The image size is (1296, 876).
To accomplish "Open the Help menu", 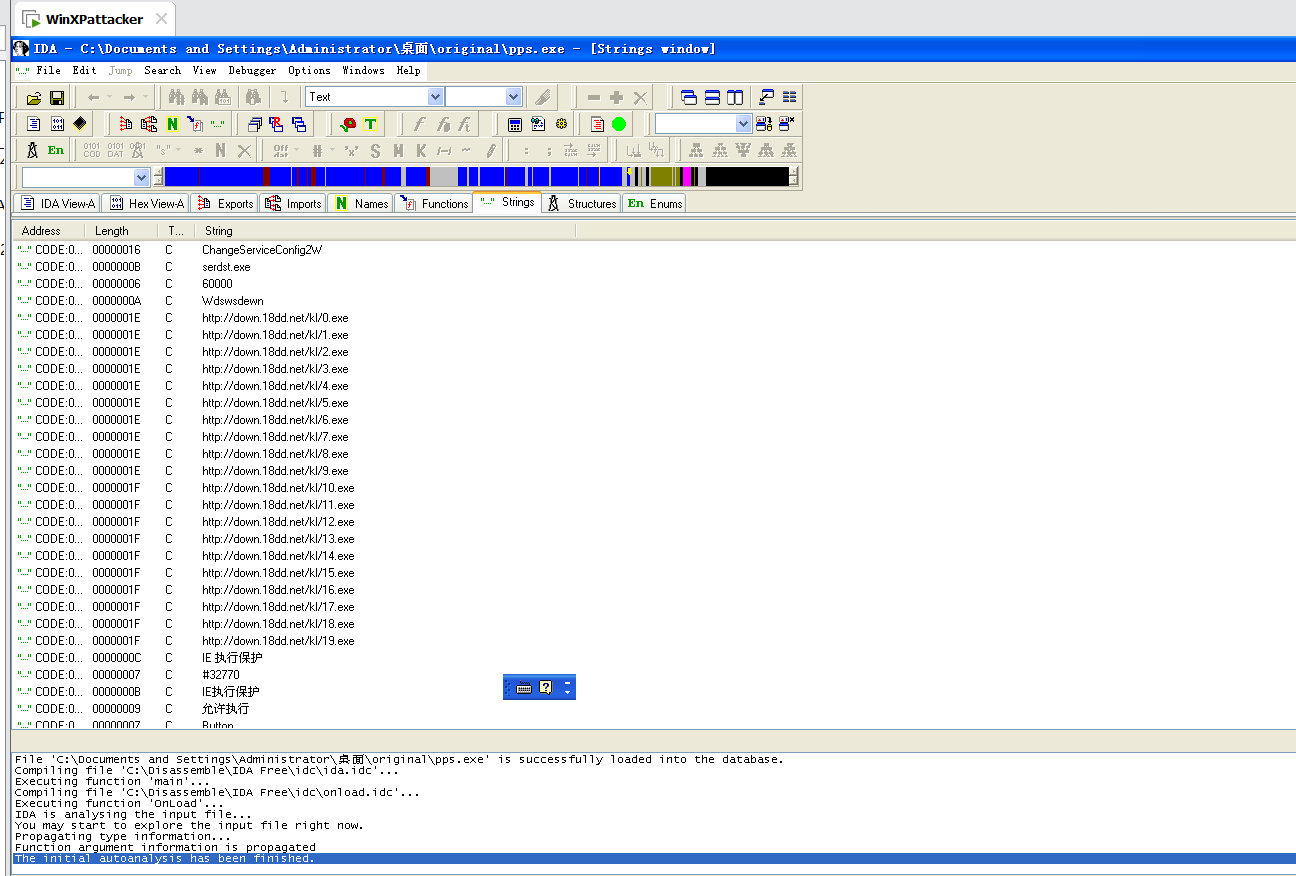I will pos(408,71).
